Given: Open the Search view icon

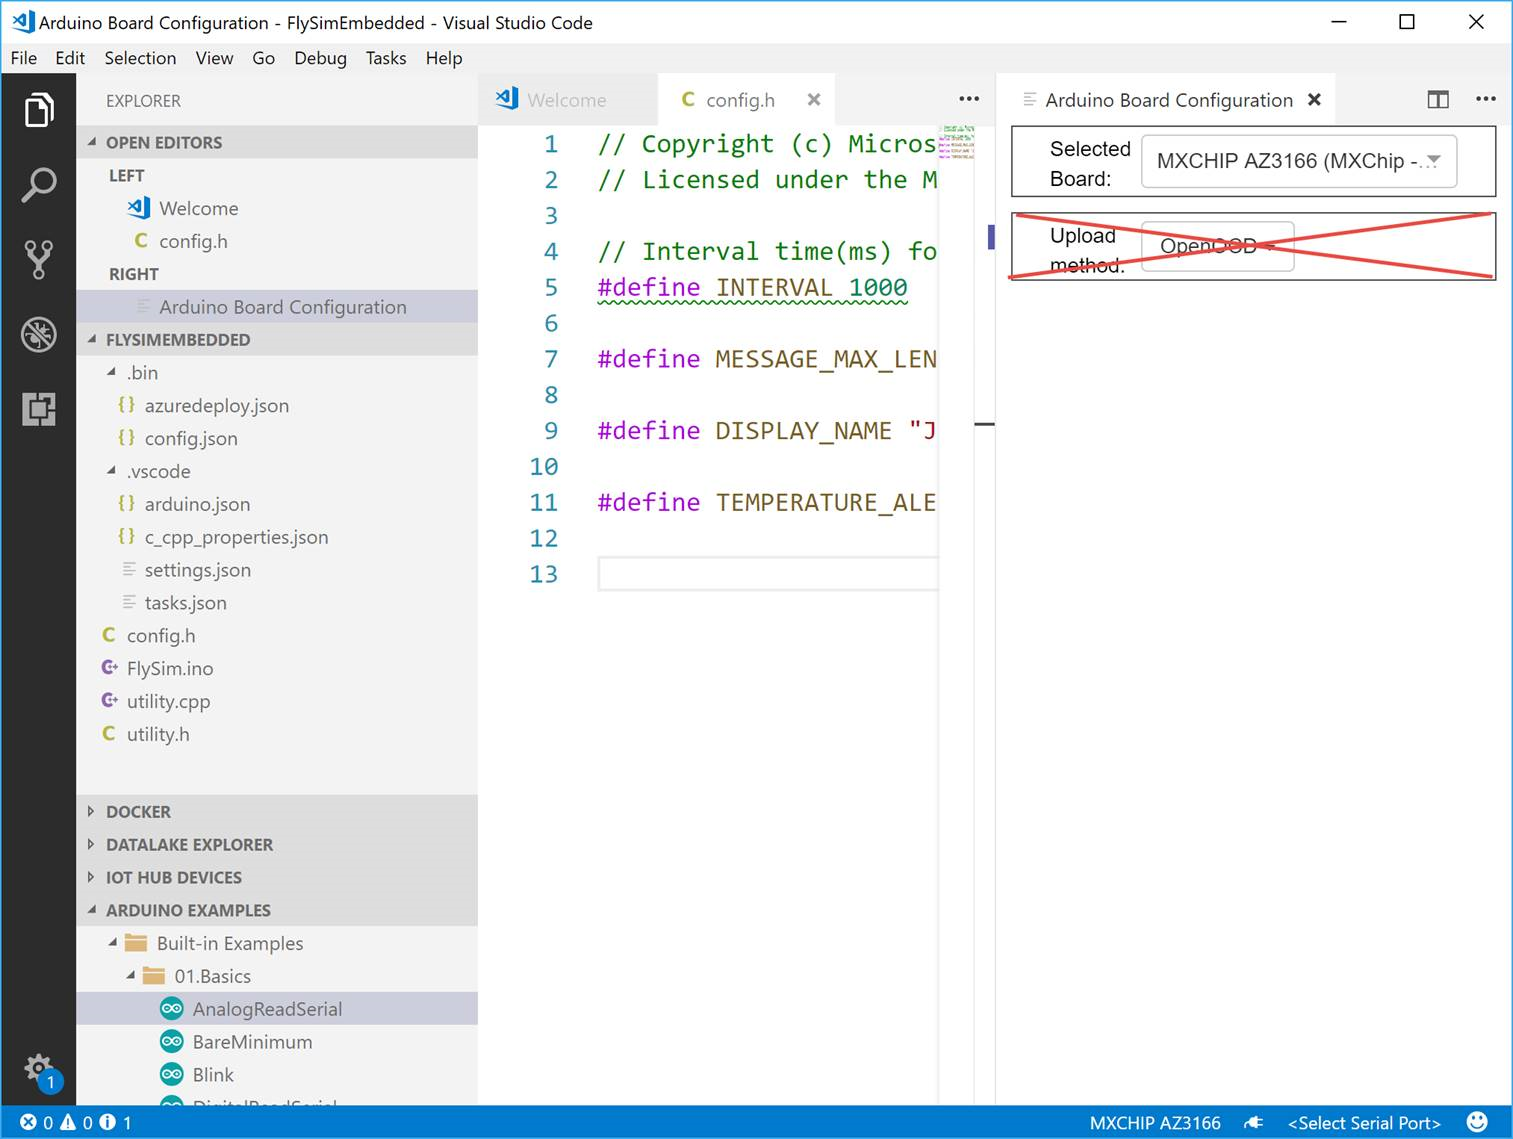Looking at the screenshot, I should (x=38, y=185).
